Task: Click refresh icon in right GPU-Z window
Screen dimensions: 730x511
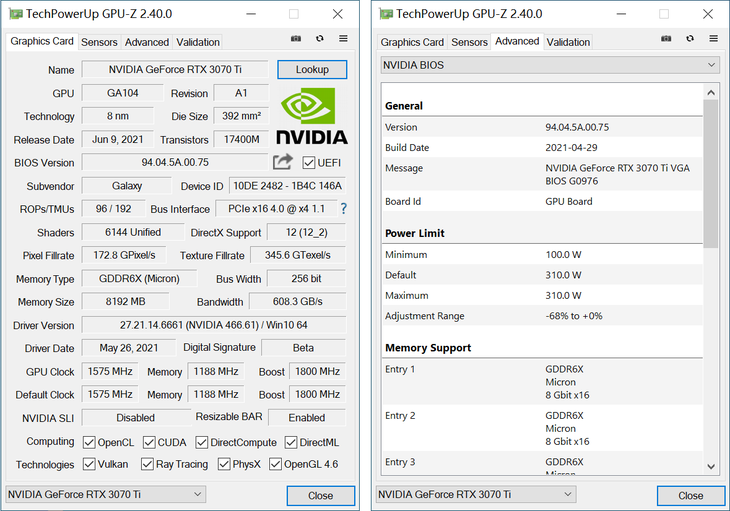Action: (x=690, y=39)
